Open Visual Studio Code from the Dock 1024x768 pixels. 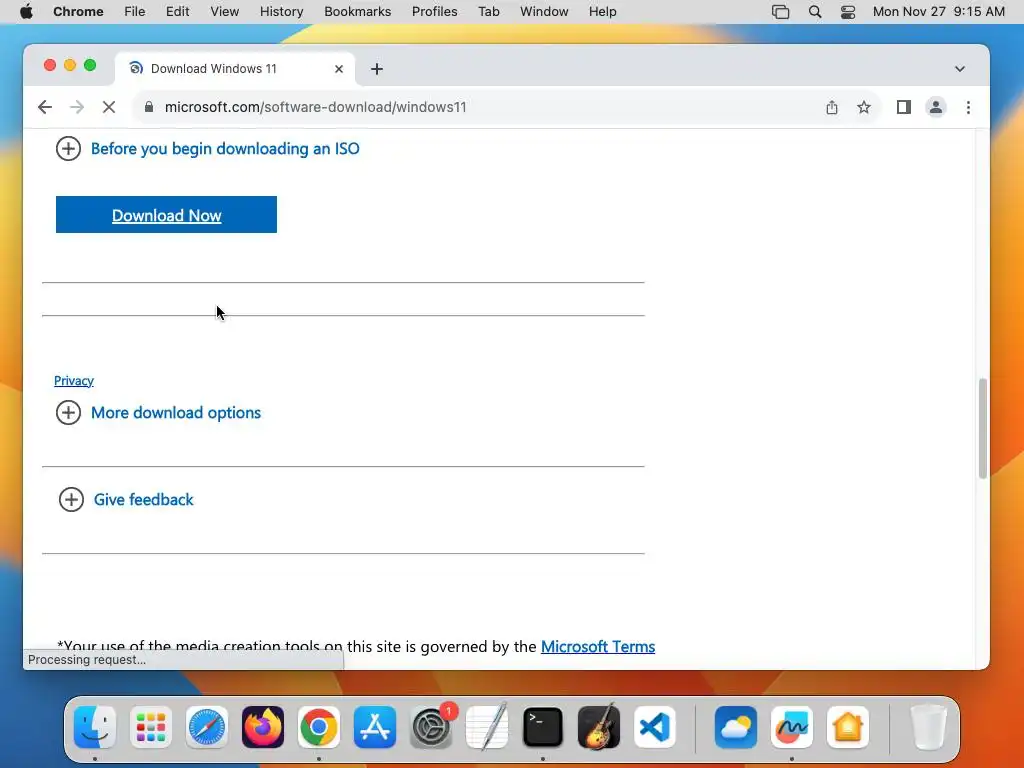tap(655, 727)
